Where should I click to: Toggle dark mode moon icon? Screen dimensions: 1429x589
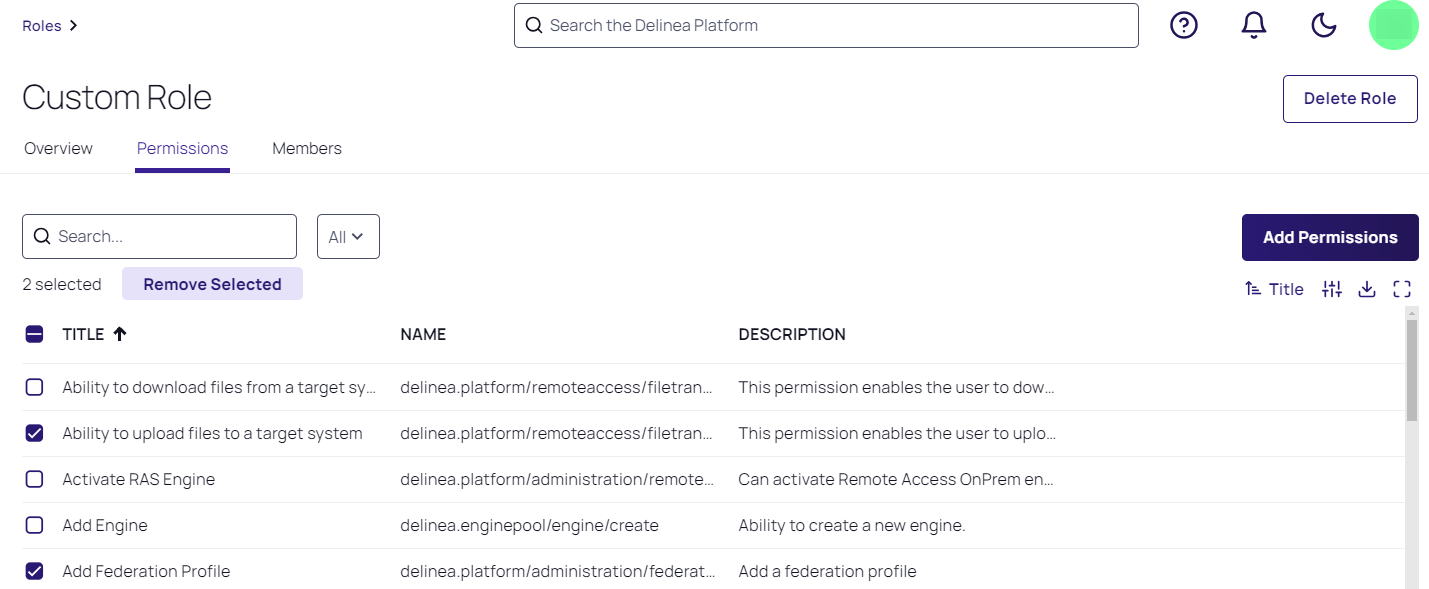pyautogui.click(x=1323, y=26)
